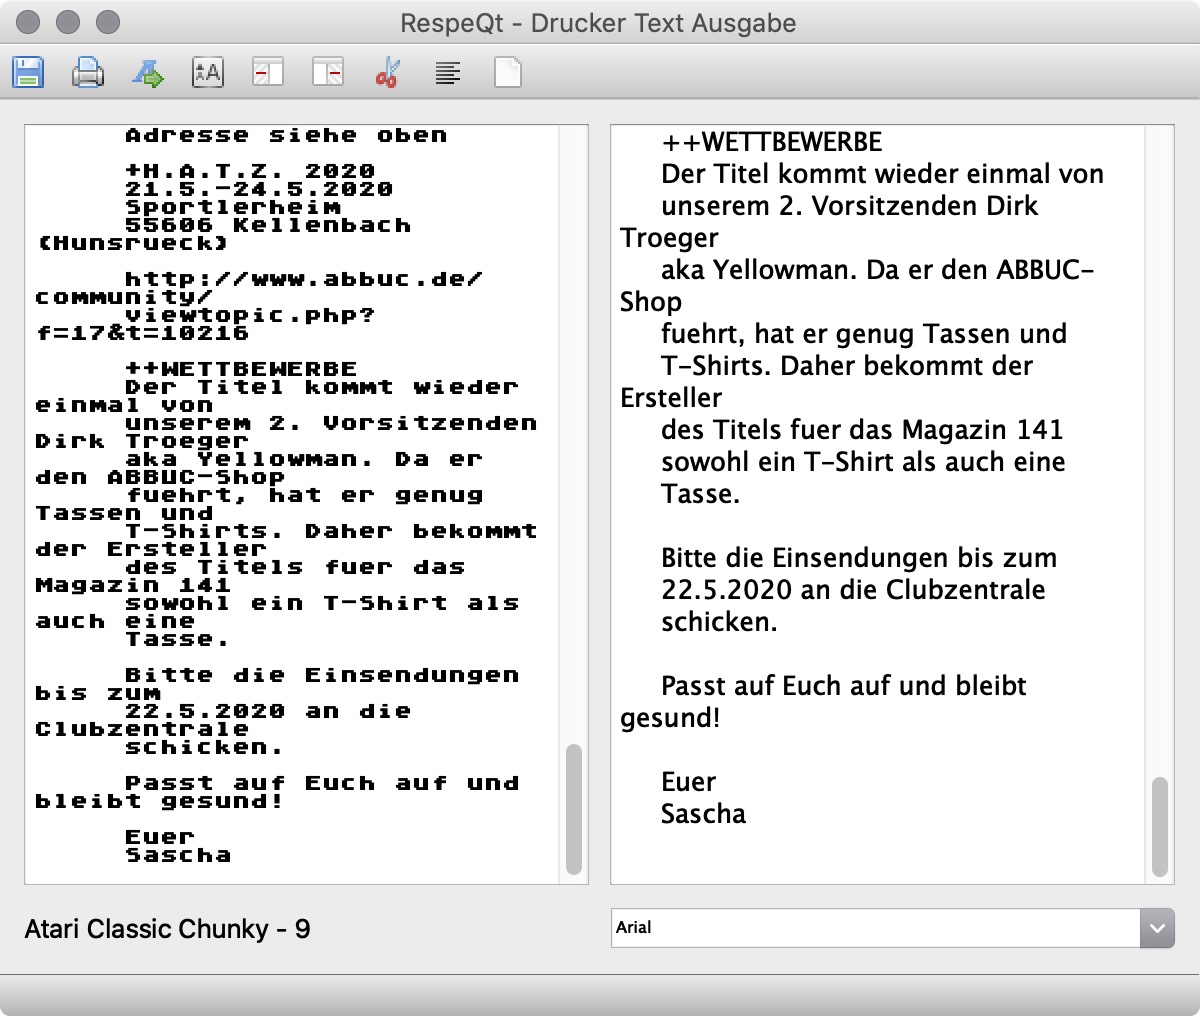Viewport: 1200px width, 1016px height.
Task: Click 'Atari Classic Chunky - 9' label
Action: 168,929
